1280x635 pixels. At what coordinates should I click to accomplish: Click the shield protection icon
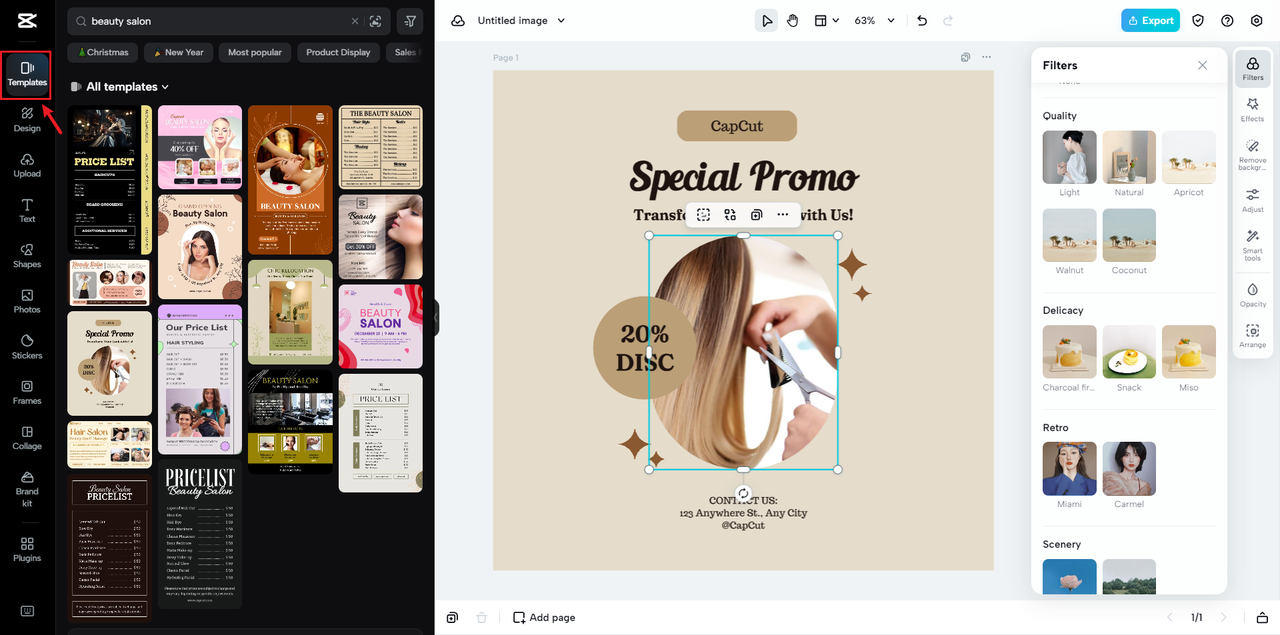click(1198, 20)
